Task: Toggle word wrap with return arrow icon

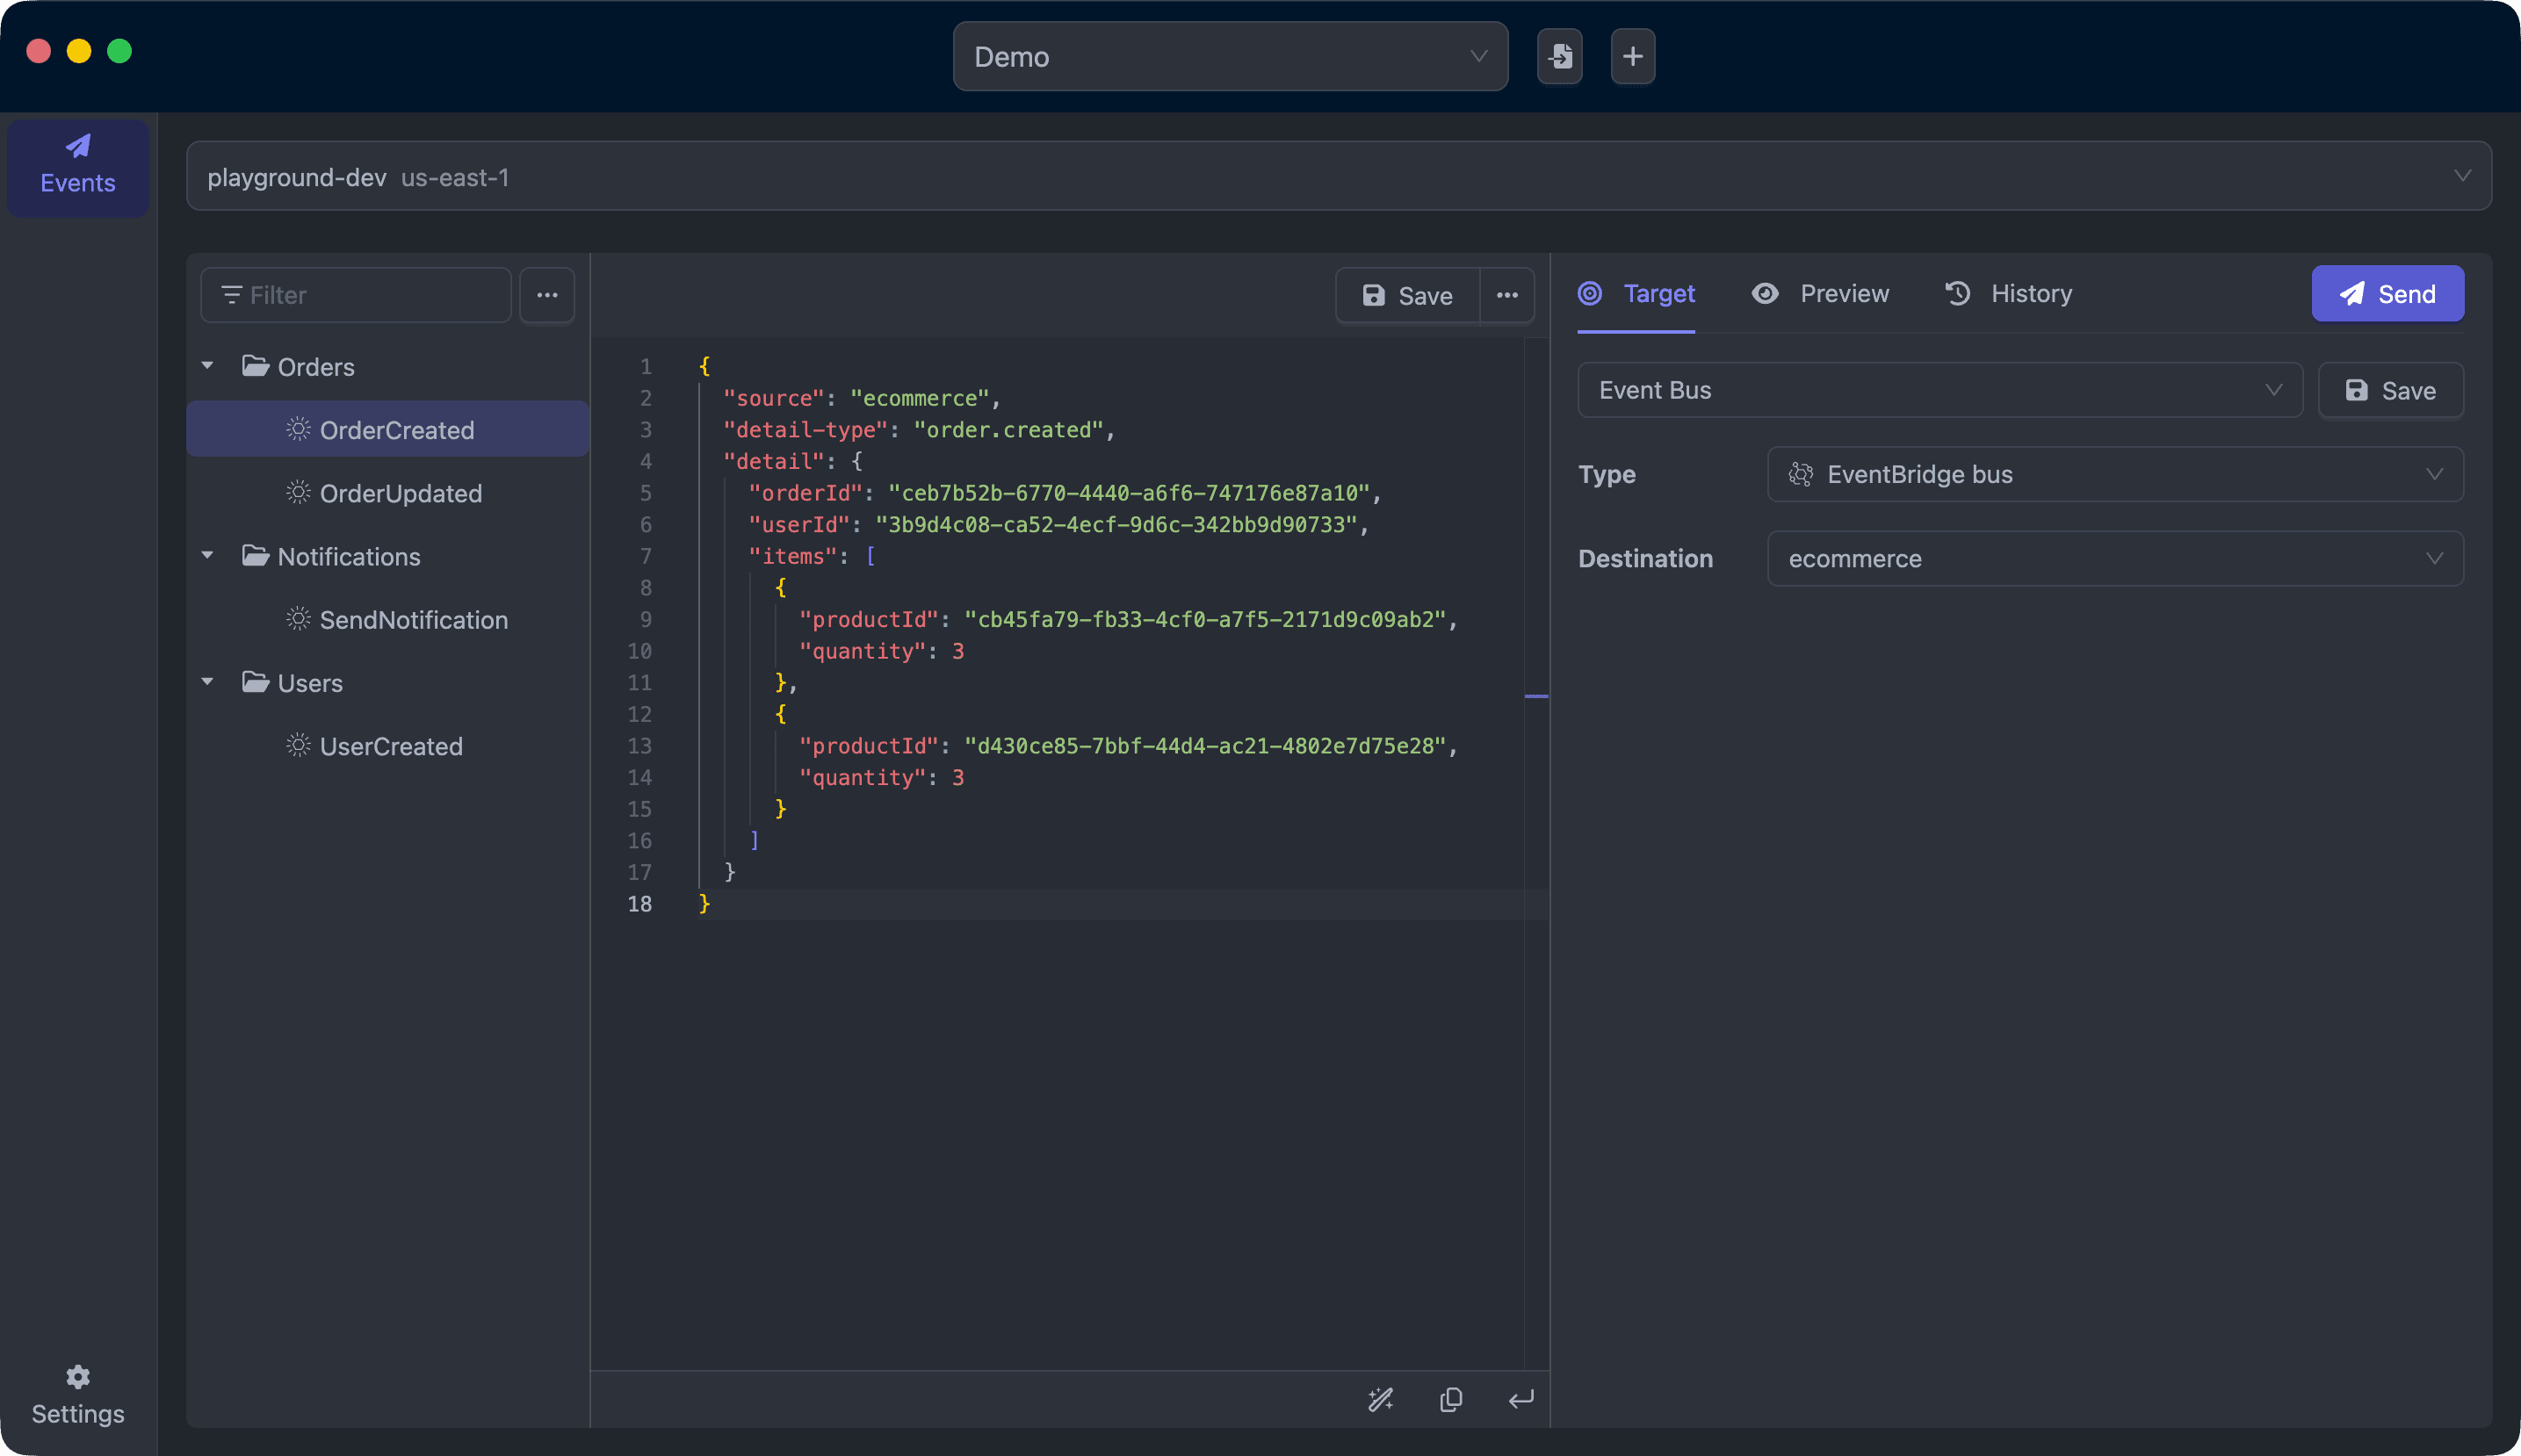Action: 1520,1399
